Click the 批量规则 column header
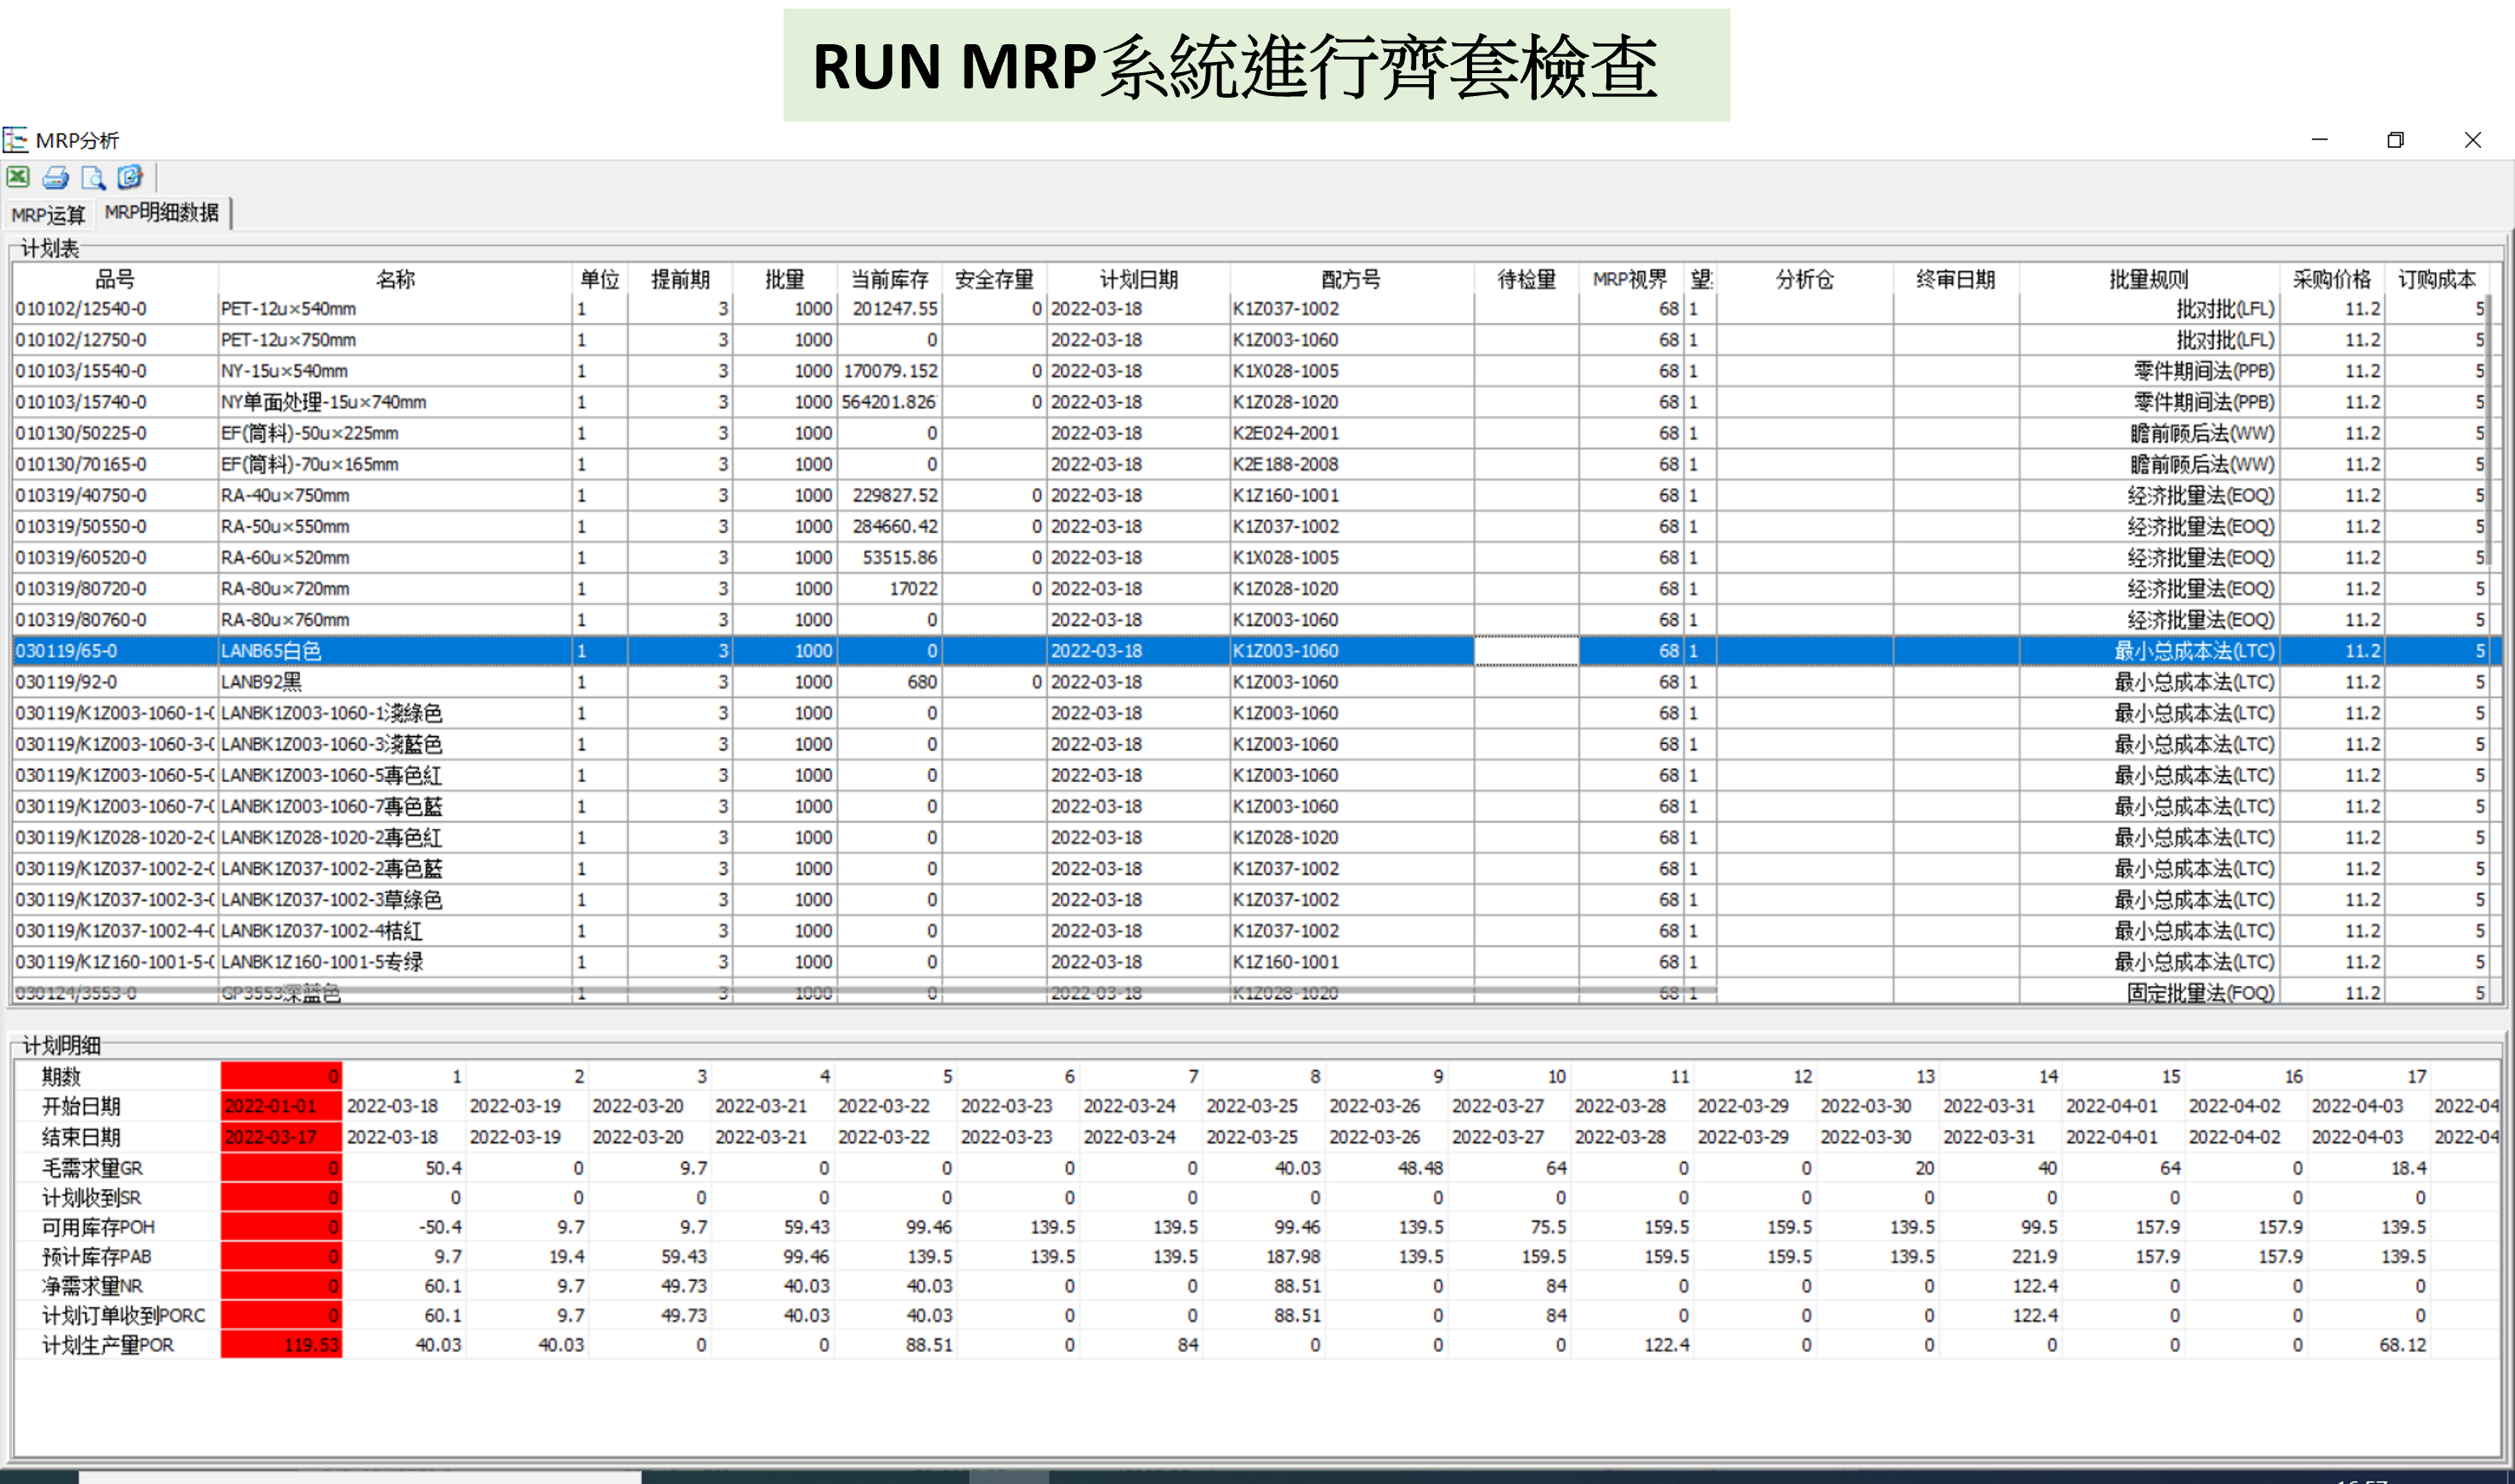This screenshot has width=2515, height=1484. point(2148,279)
